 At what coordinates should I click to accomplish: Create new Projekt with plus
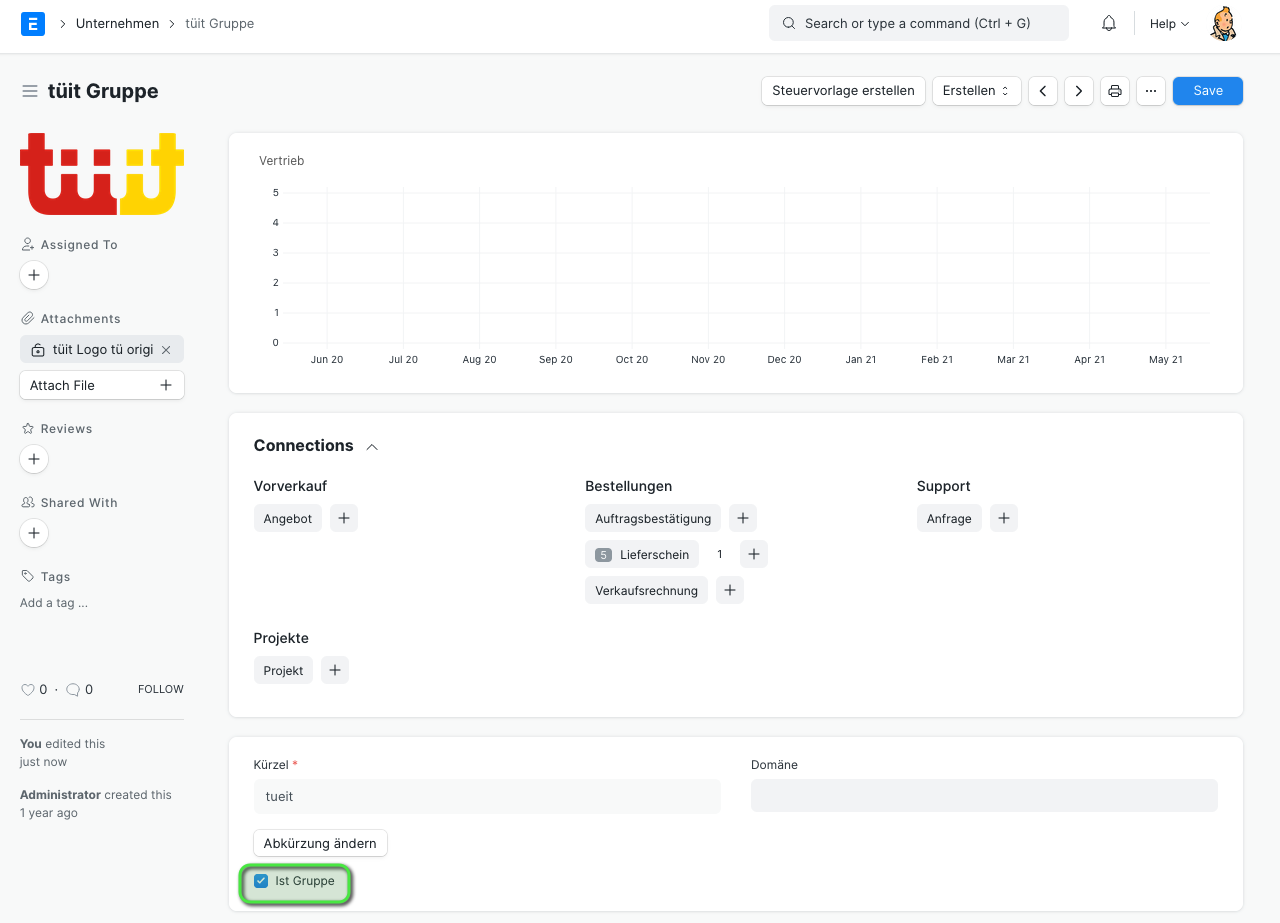pos(335,670)
